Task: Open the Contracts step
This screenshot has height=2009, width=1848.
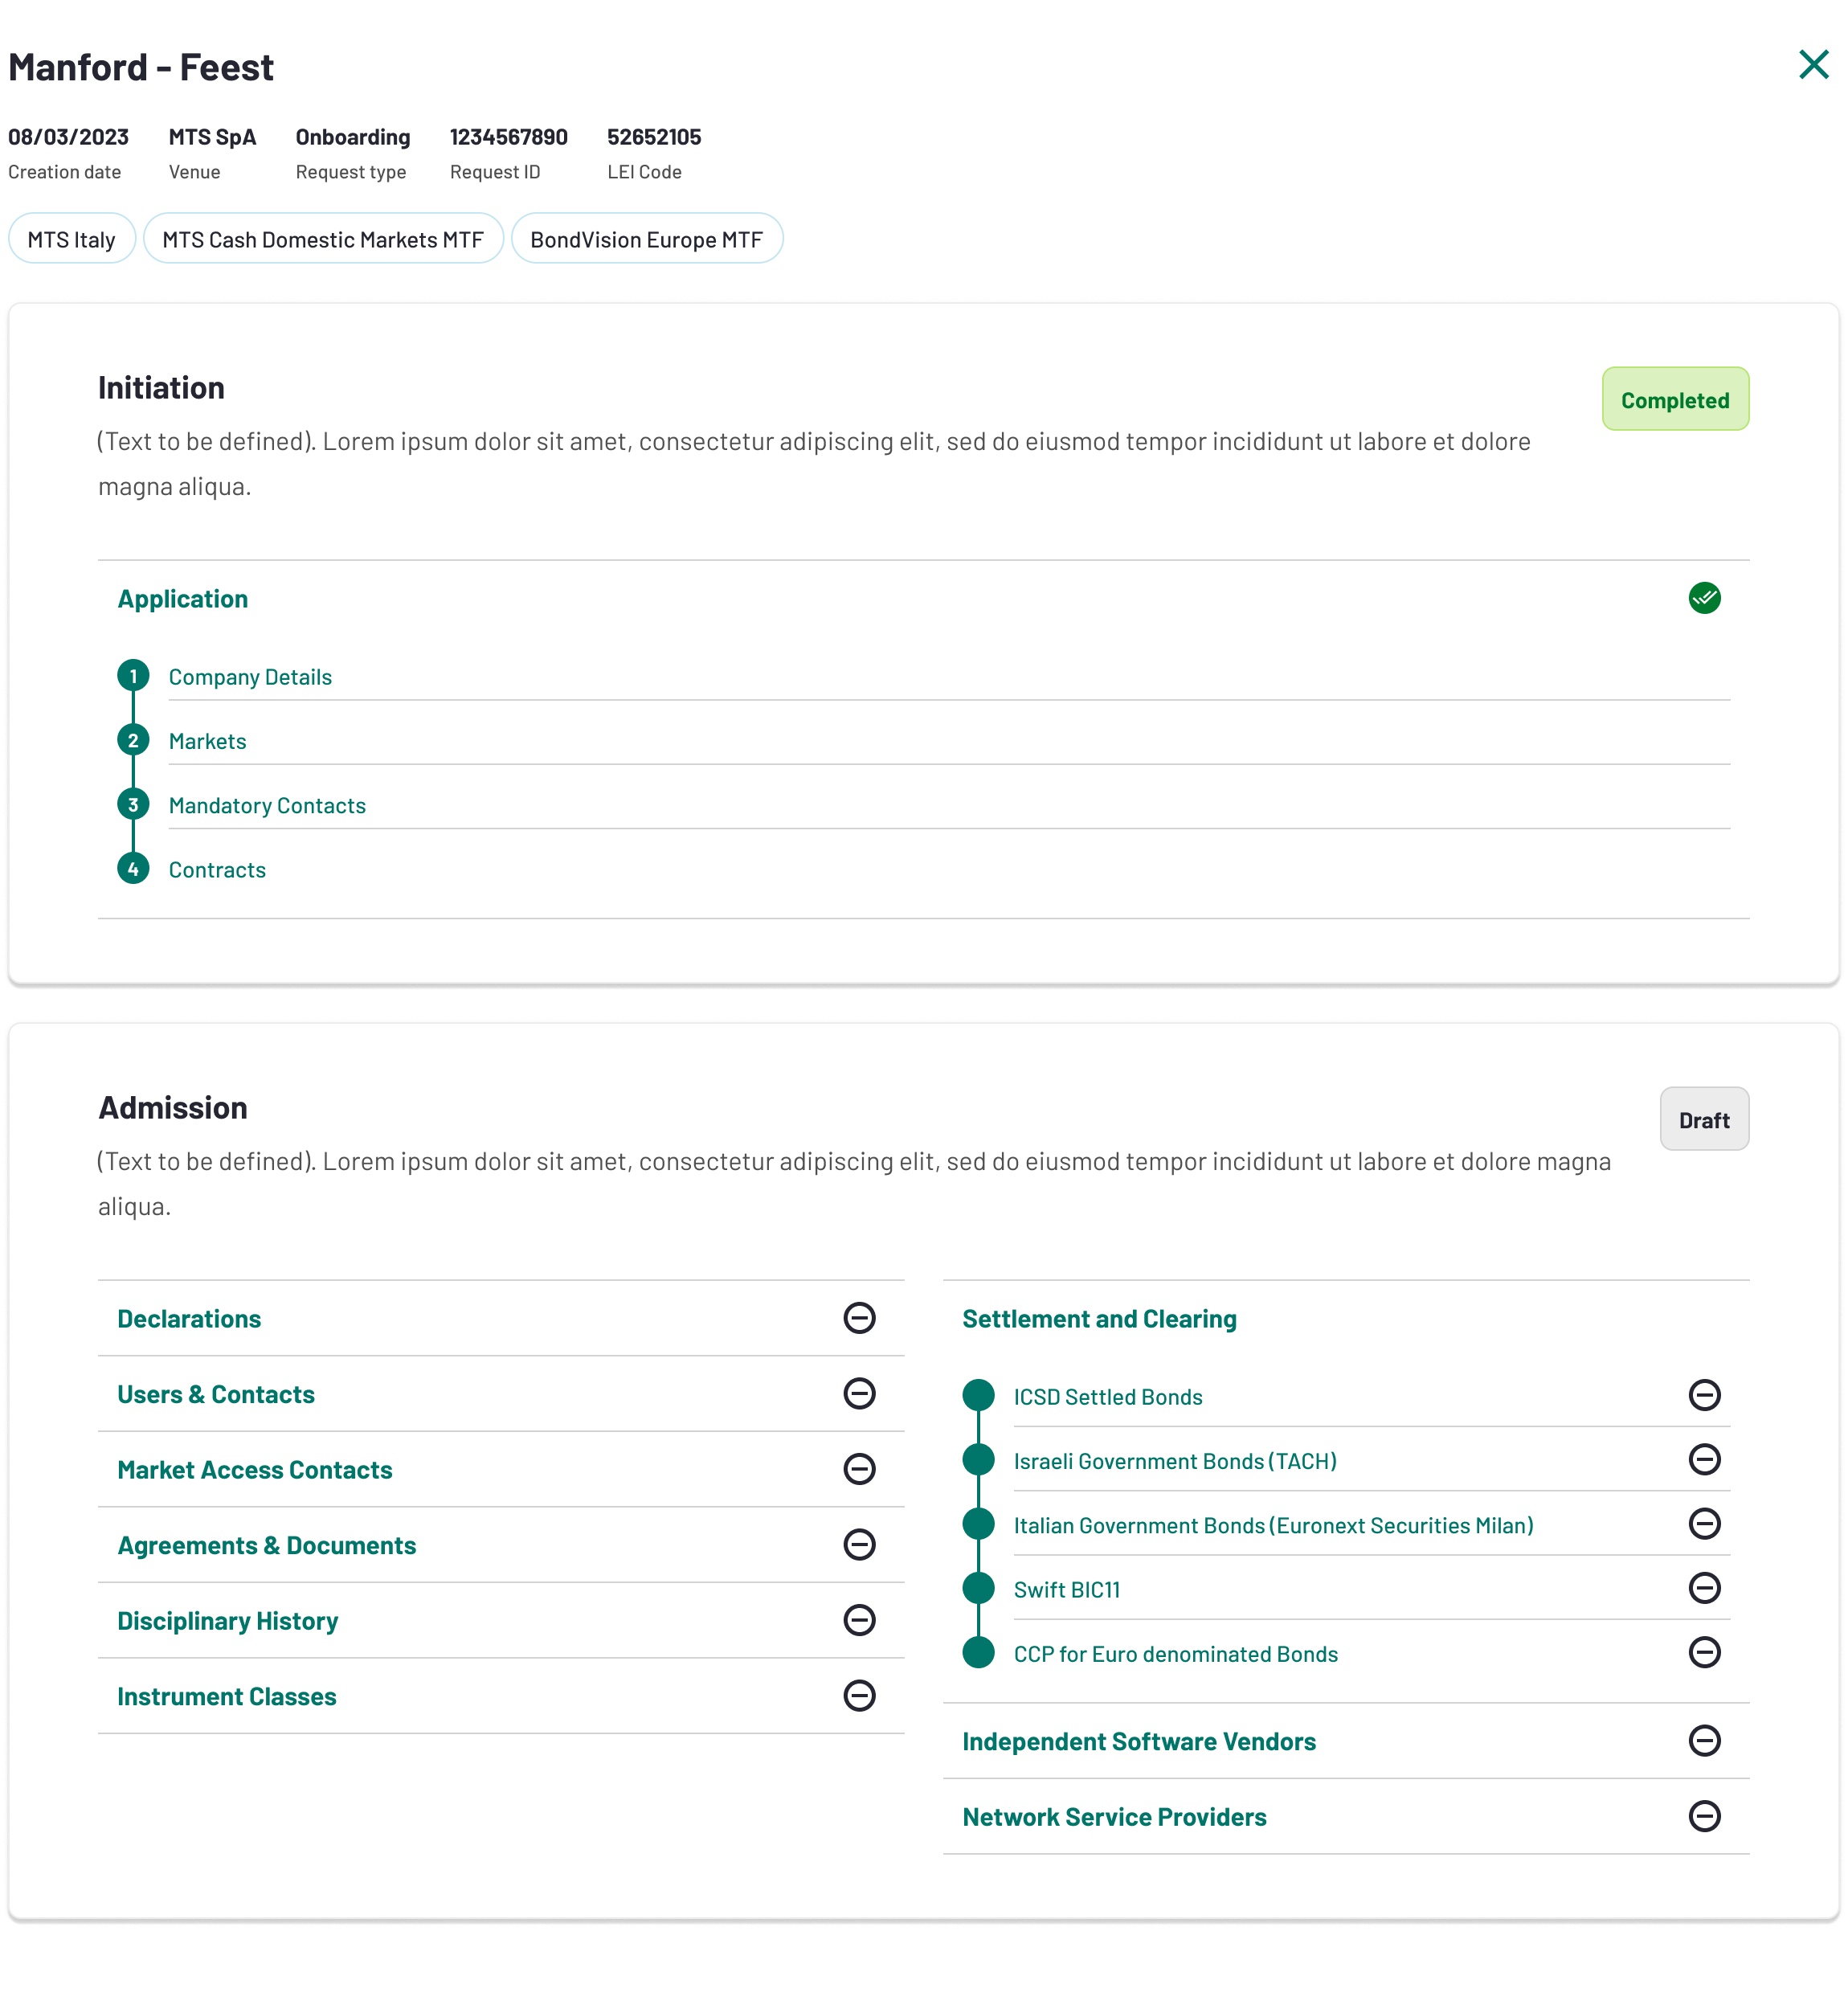Action: pyautogui.click(x=217, y=869)
